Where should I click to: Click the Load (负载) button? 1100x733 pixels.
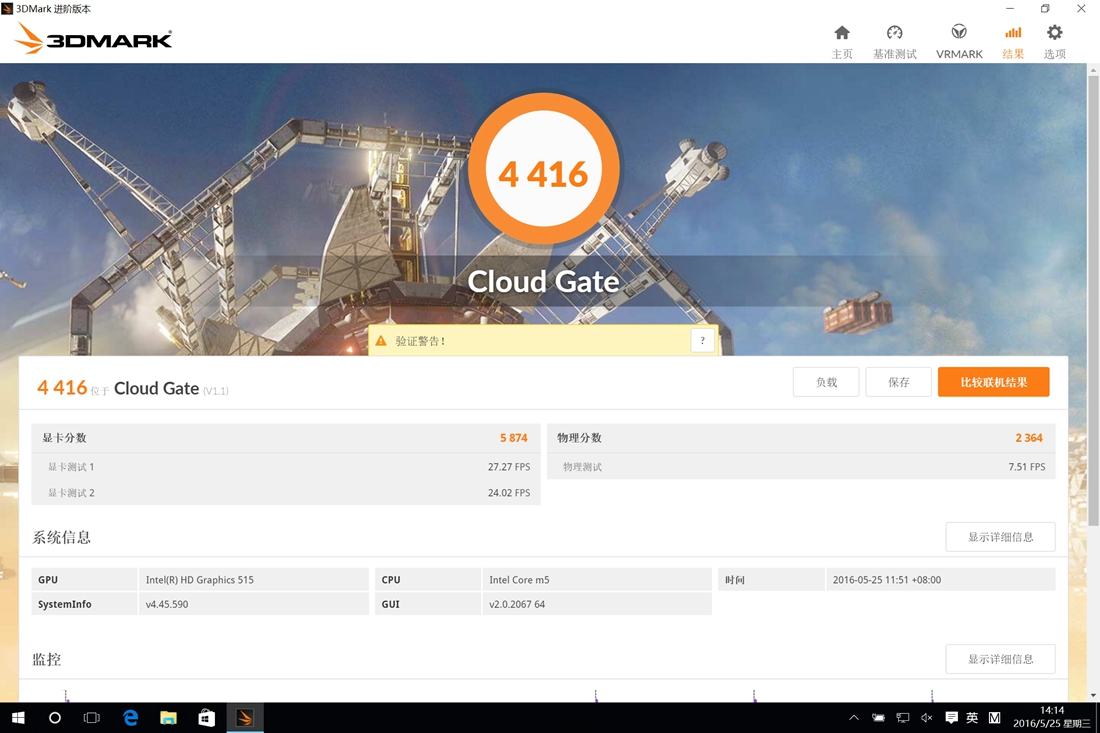tap(826, 382)
